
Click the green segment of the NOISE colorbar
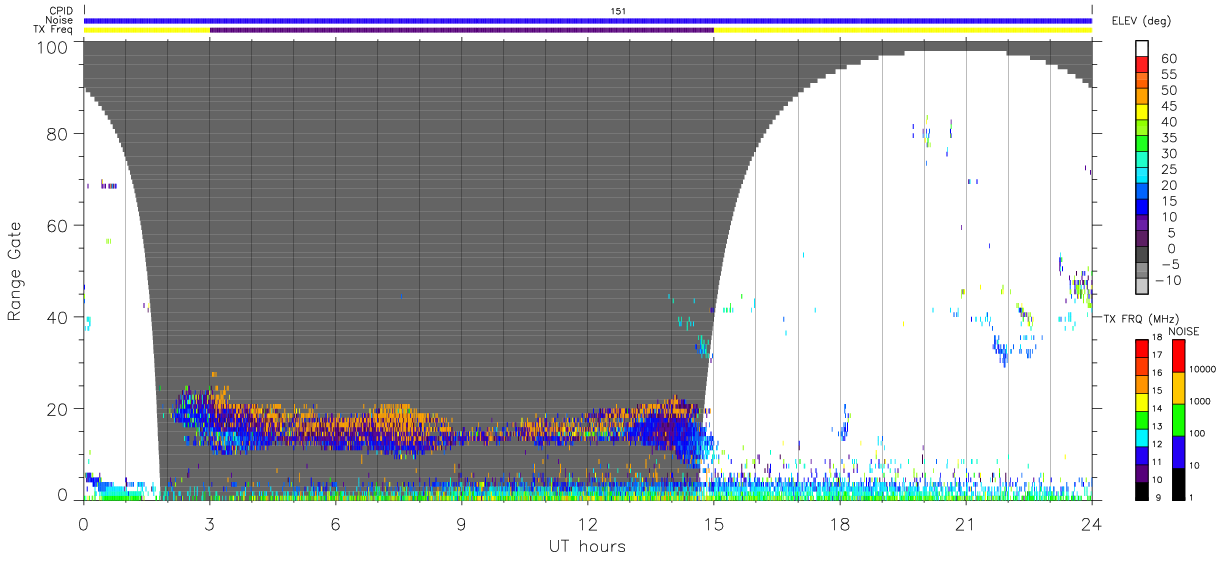point(1178,419)
